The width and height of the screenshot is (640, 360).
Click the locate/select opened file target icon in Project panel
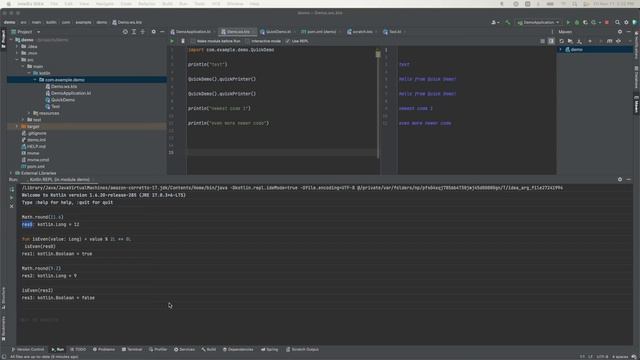pos(125,32)
